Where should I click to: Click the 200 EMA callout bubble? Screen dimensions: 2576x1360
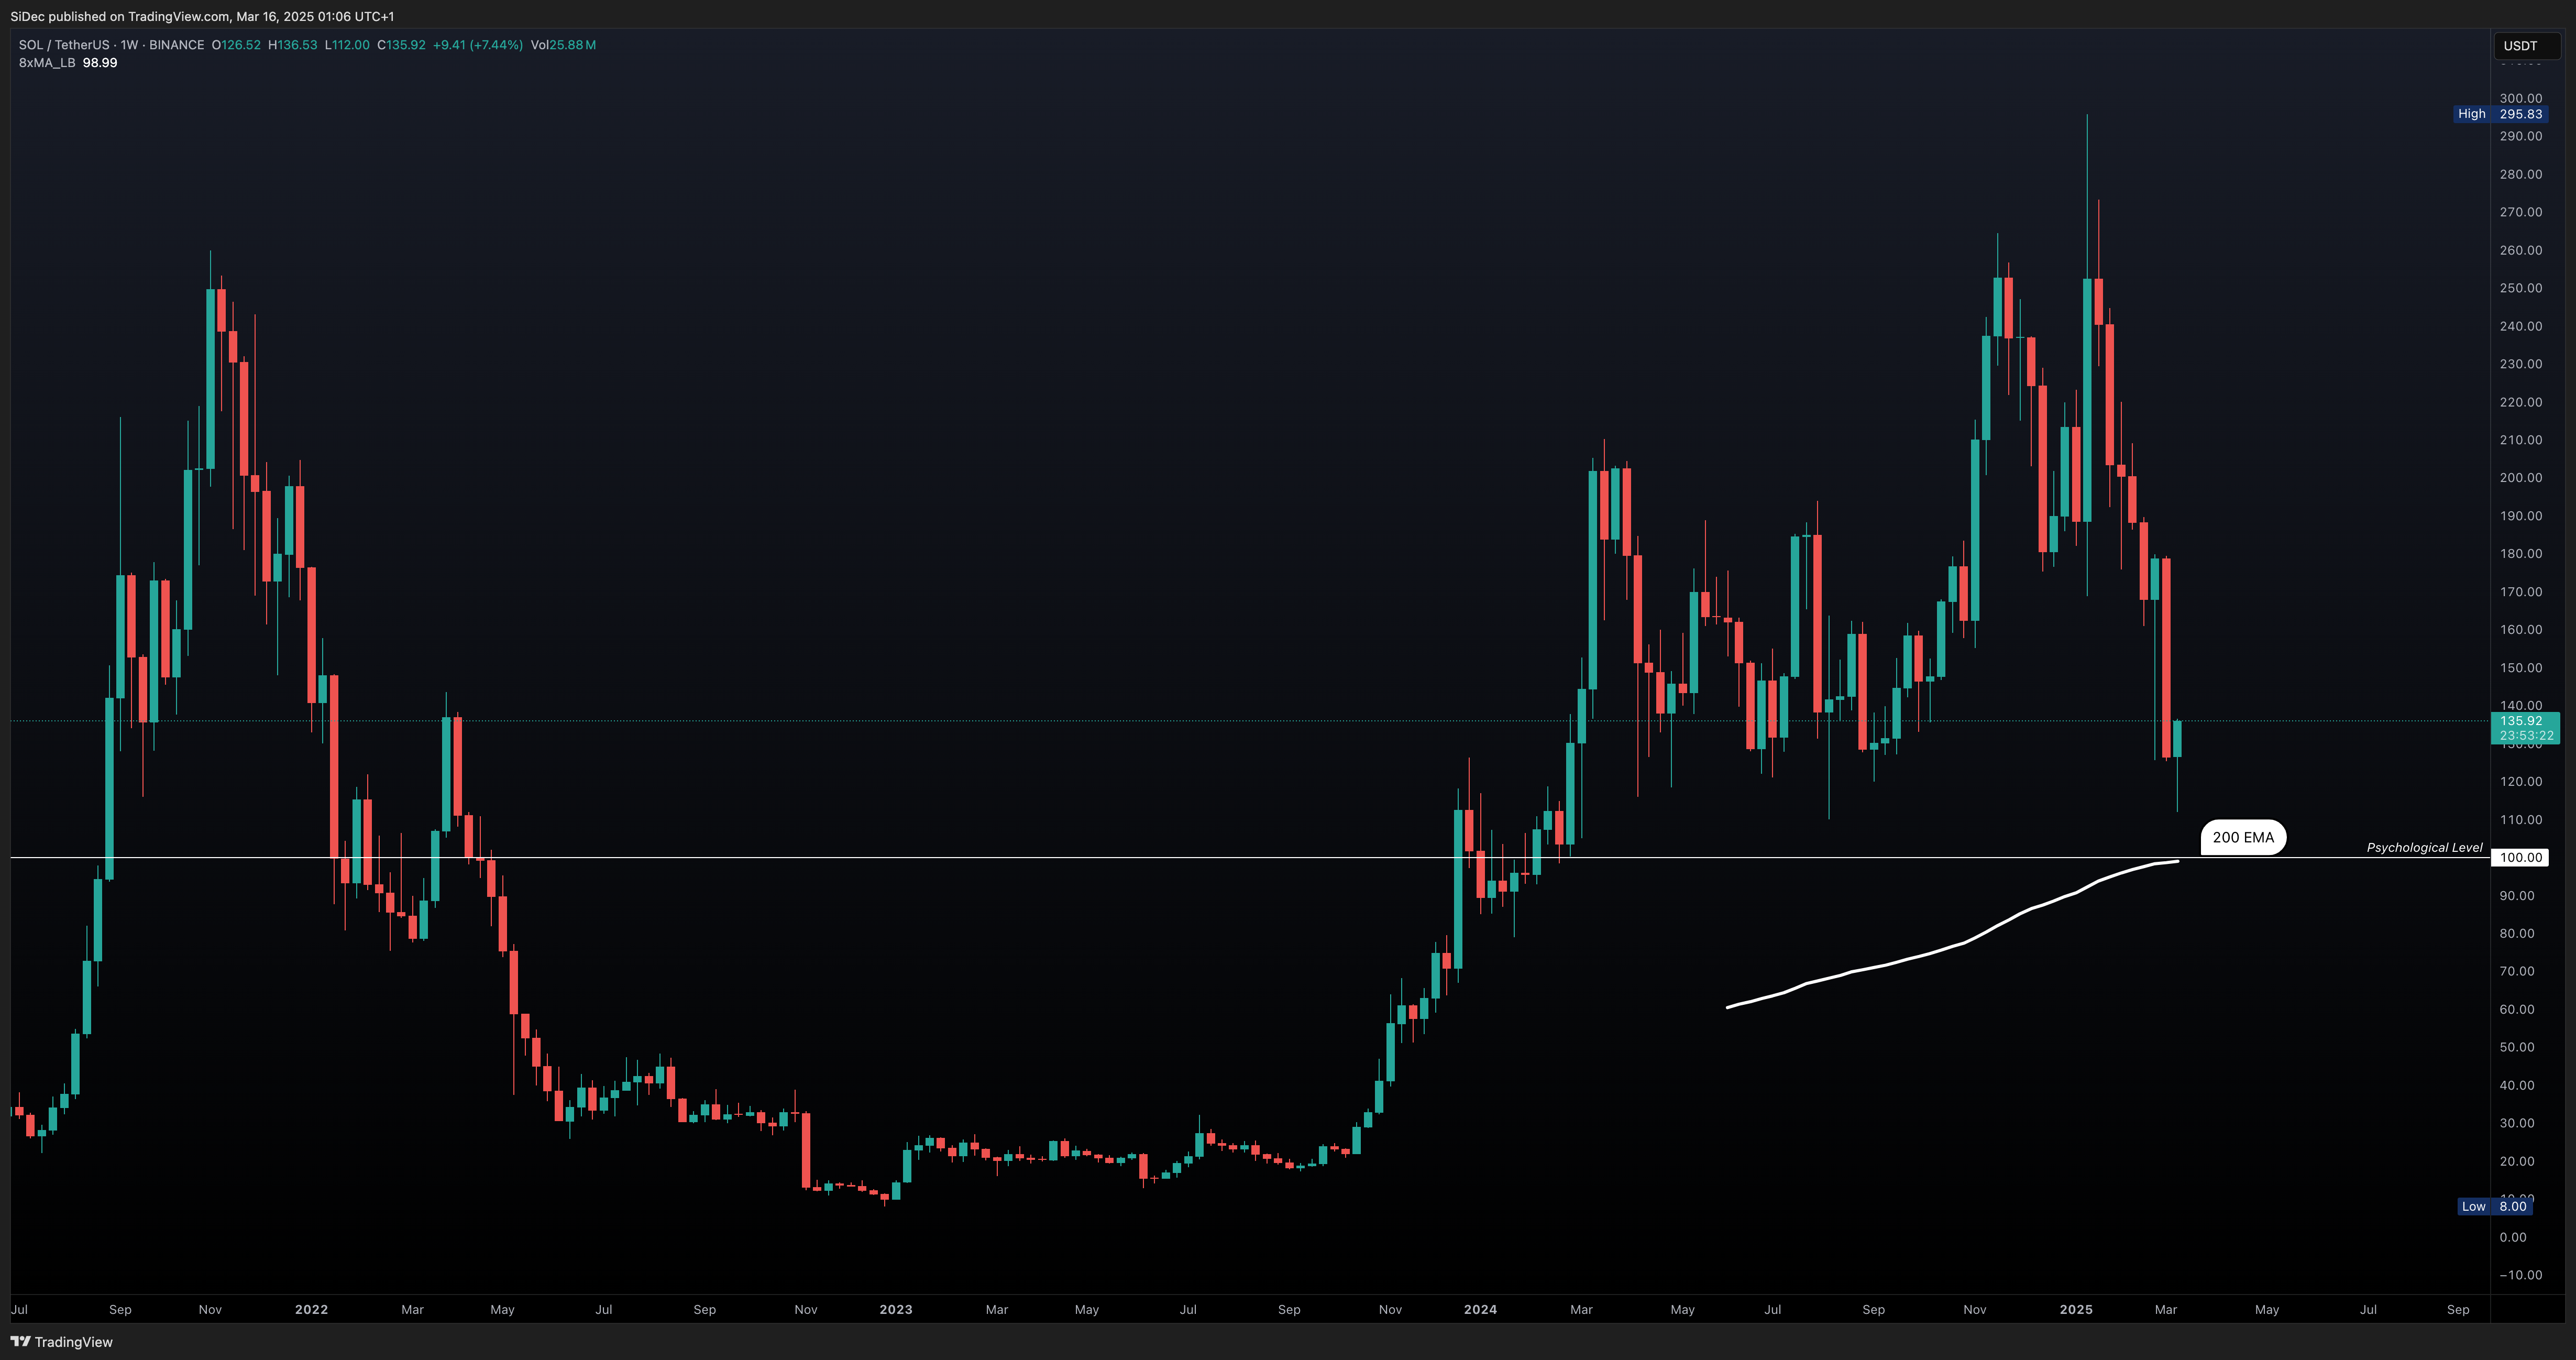(2243, 838)
